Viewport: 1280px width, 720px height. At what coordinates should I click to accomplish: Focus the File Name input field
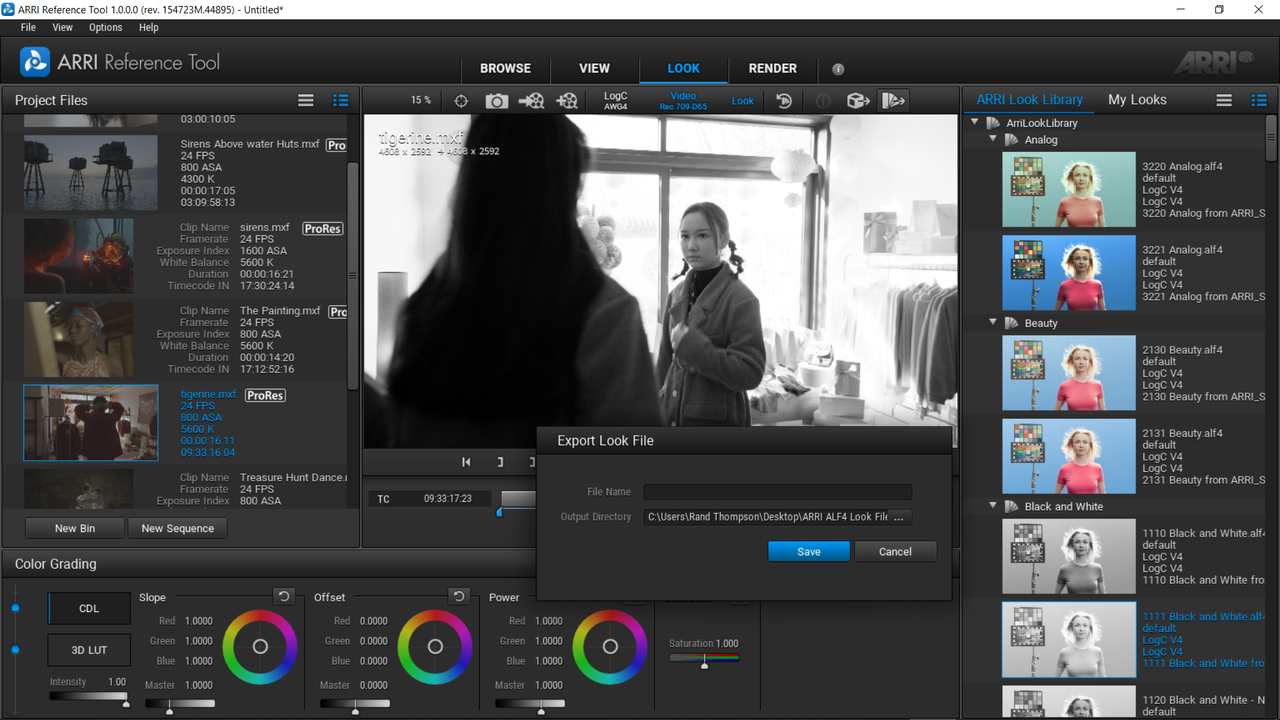click(x=778, y=492)
